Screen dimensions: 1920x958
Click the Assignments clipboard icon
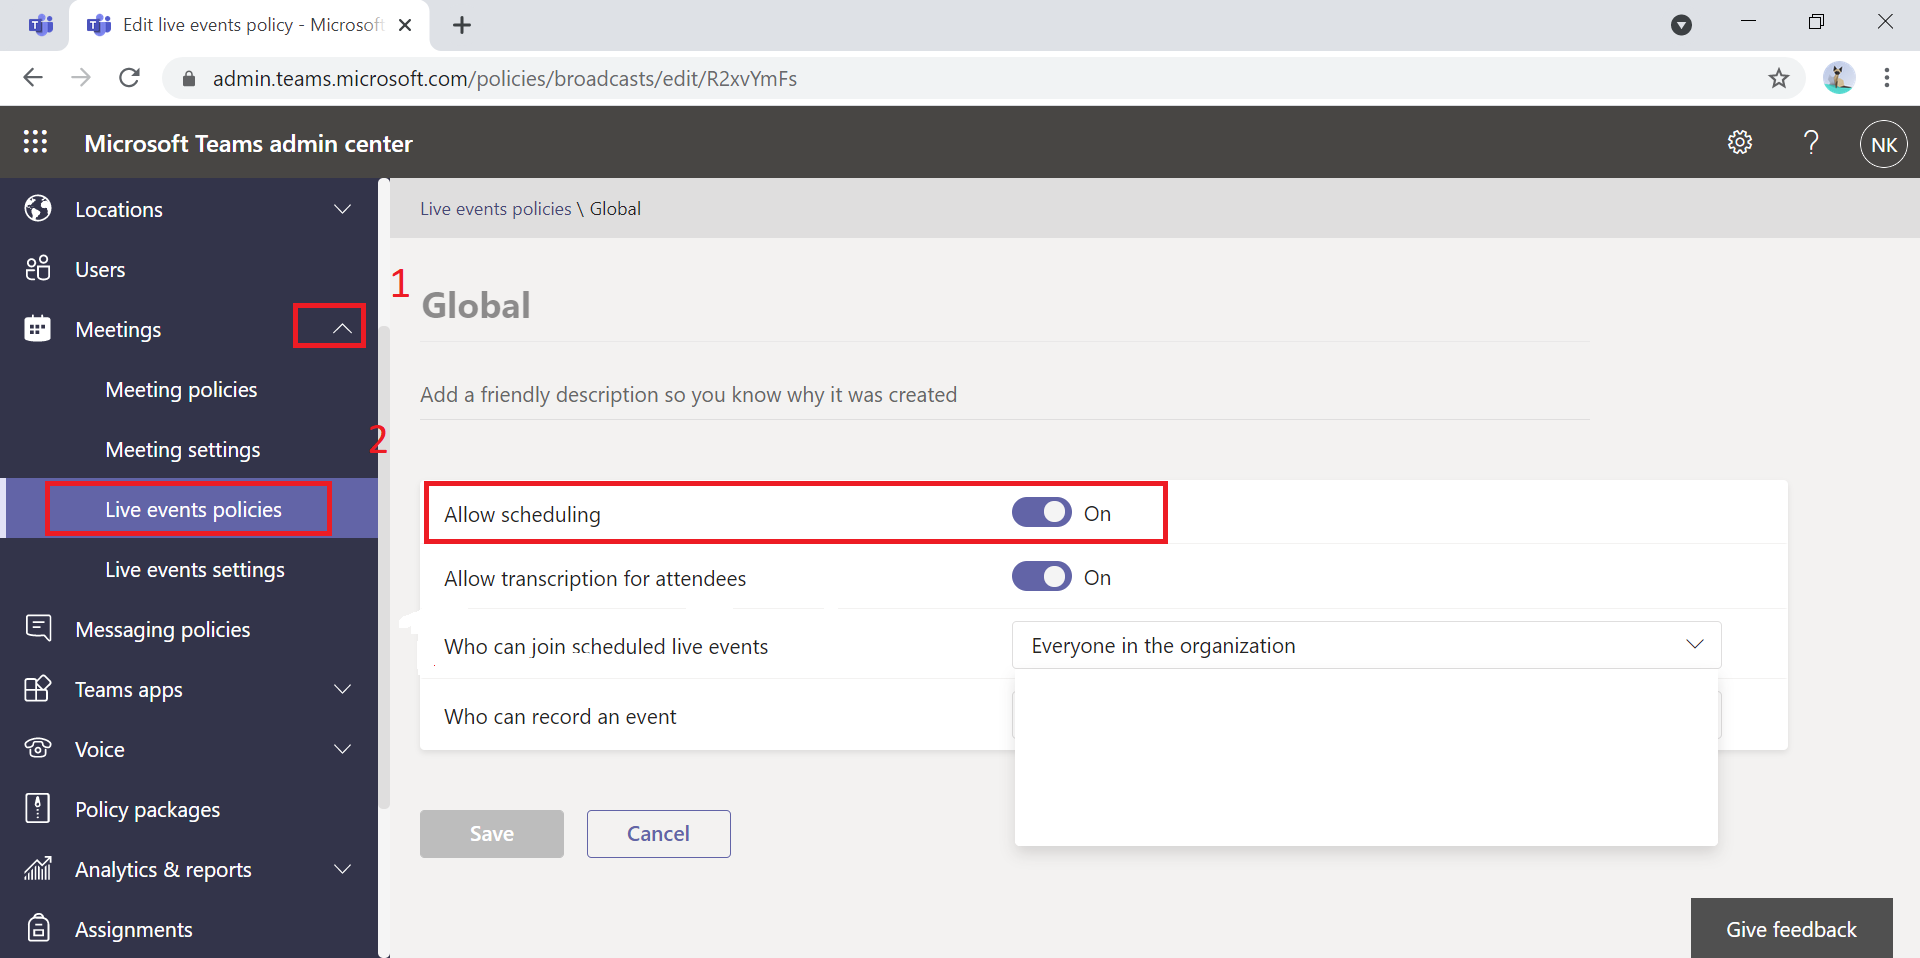38,928
